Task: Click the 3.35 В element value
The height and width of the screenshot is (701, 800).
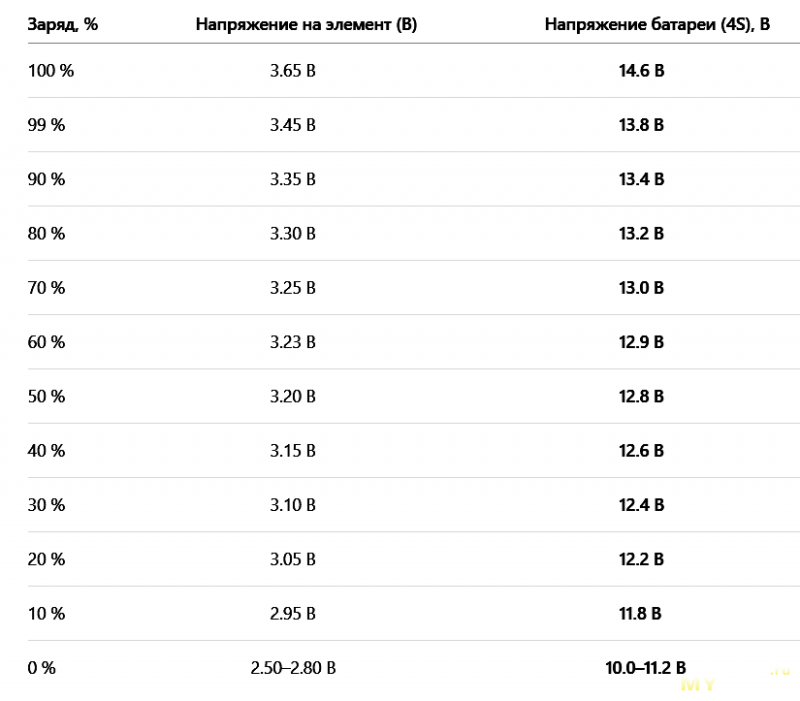Action: [x=292, y=179]
